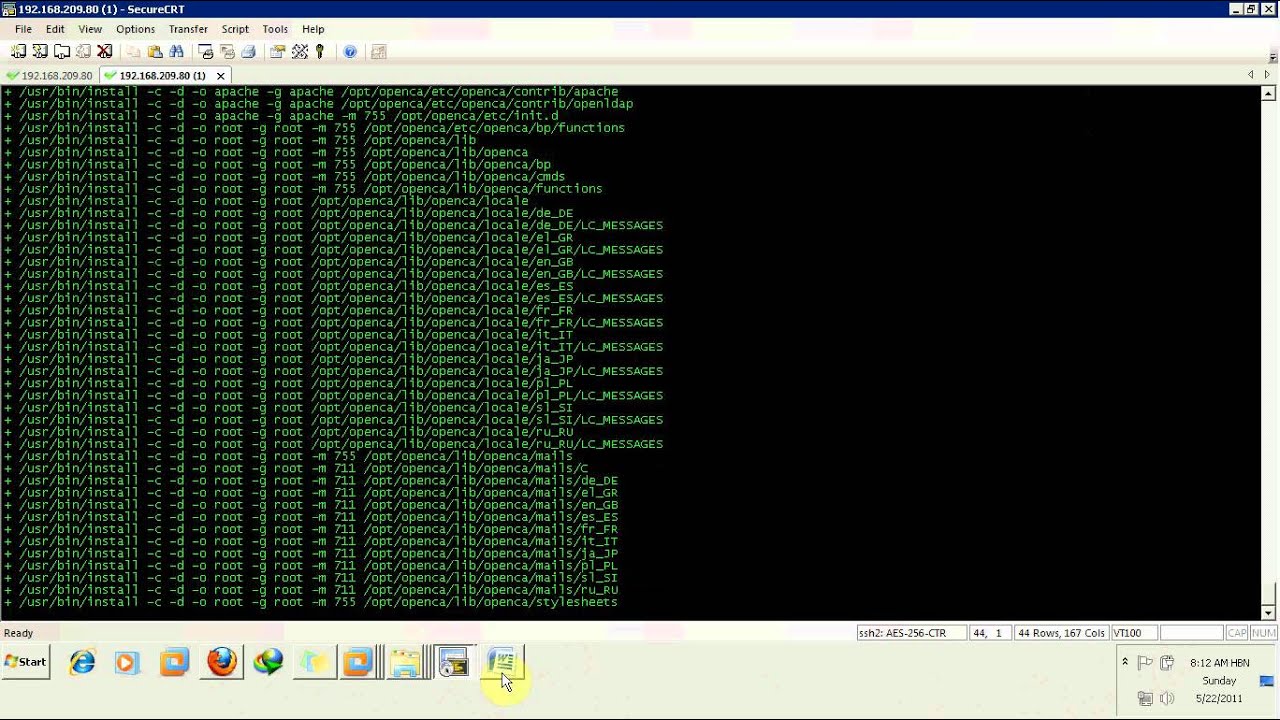The height and width of the screenshot is (720, 1280).
Task: Click the Action Center flag icon
Action: coord(1146,663)
